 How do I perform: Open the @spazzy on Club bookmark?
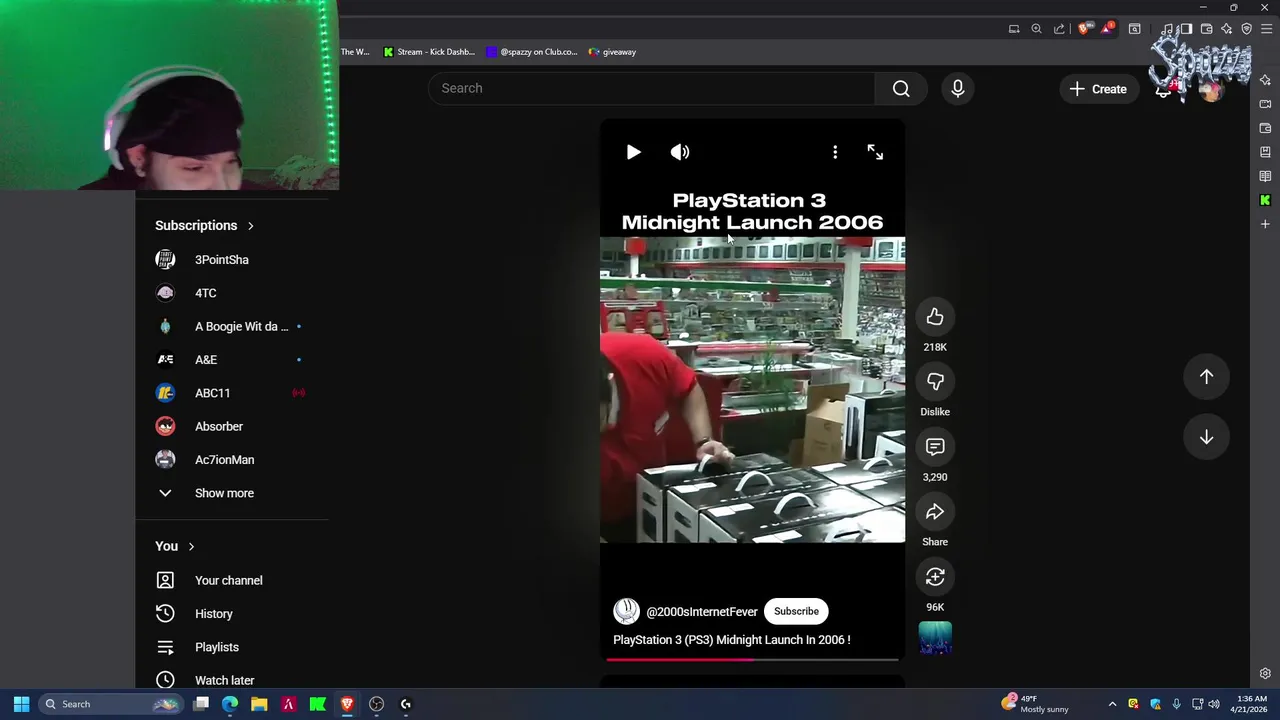[532, 52]
